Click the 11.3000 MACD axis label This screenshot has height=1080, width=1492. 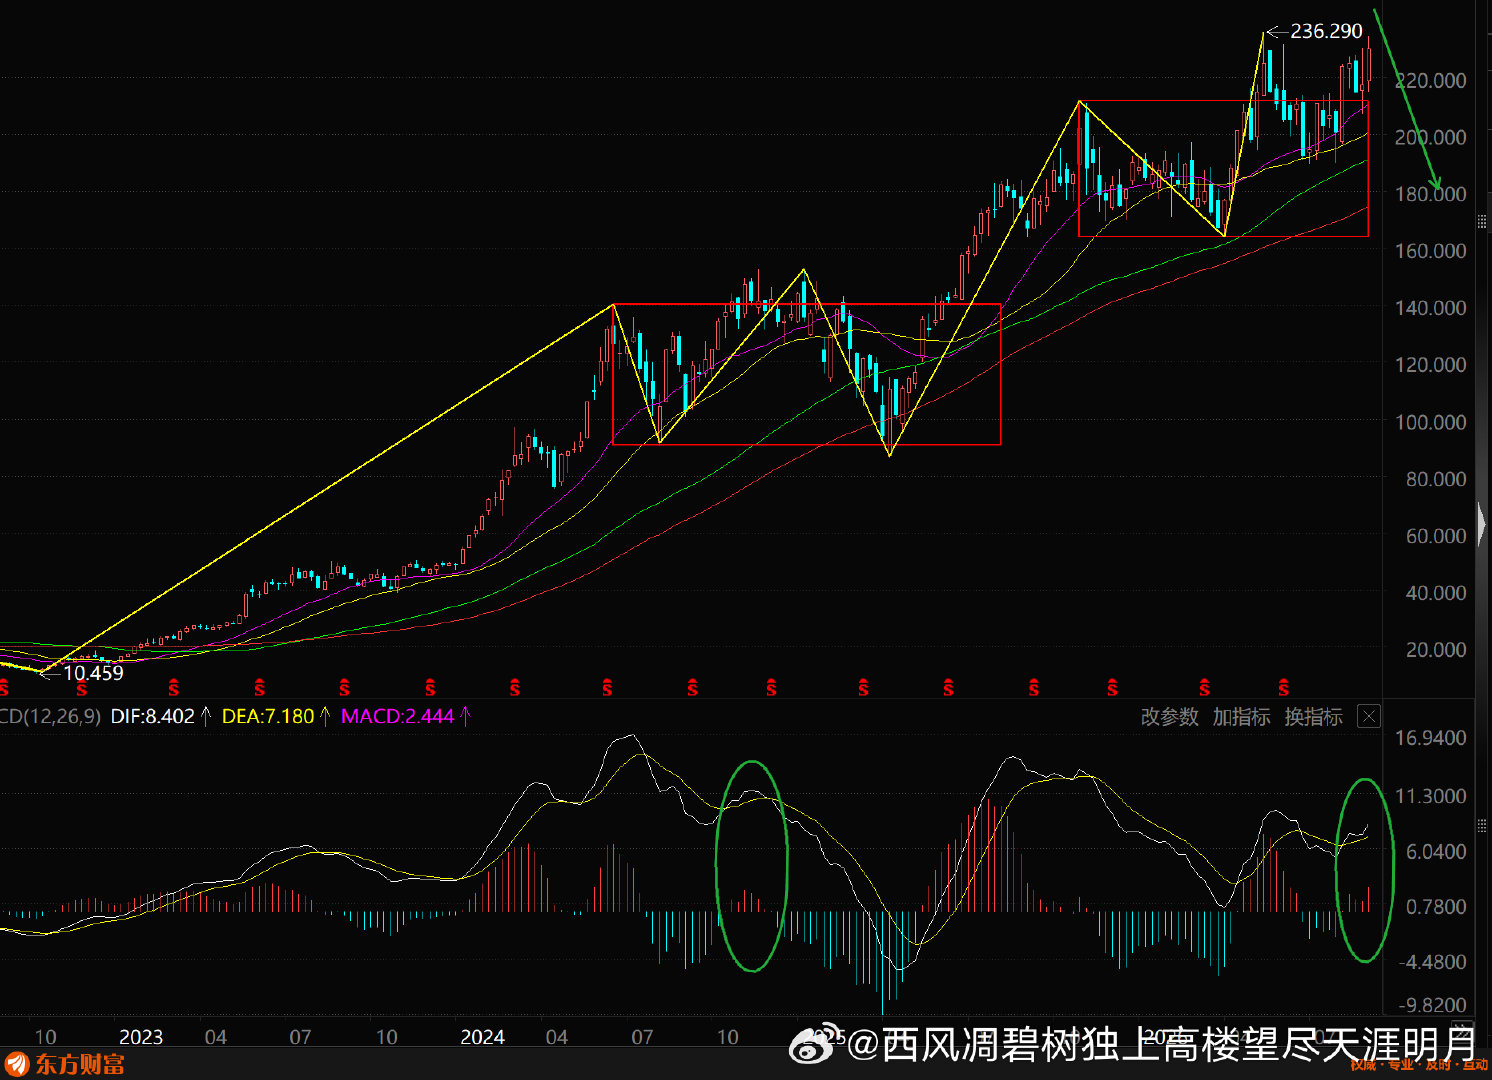point(1431,796)
